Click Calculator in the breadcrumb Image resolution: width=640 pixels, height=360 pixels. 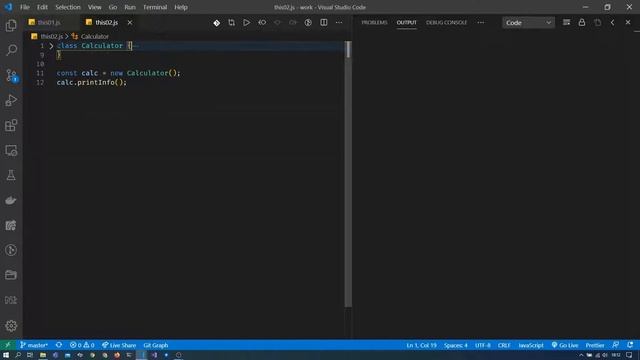[x=95, y=36]
